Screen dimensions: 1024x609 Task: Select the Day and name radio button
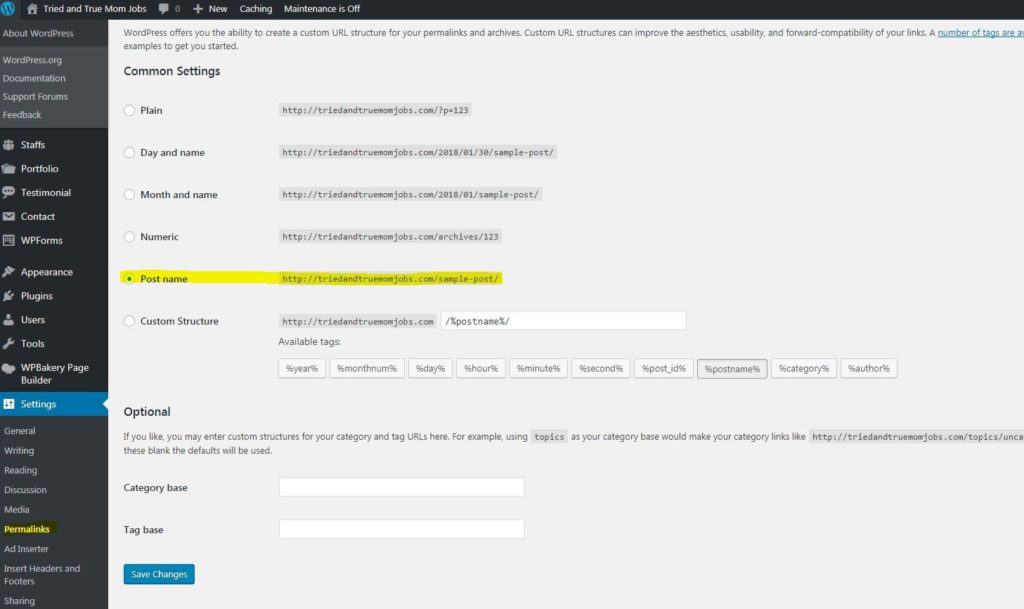click(x=129, y=152)
